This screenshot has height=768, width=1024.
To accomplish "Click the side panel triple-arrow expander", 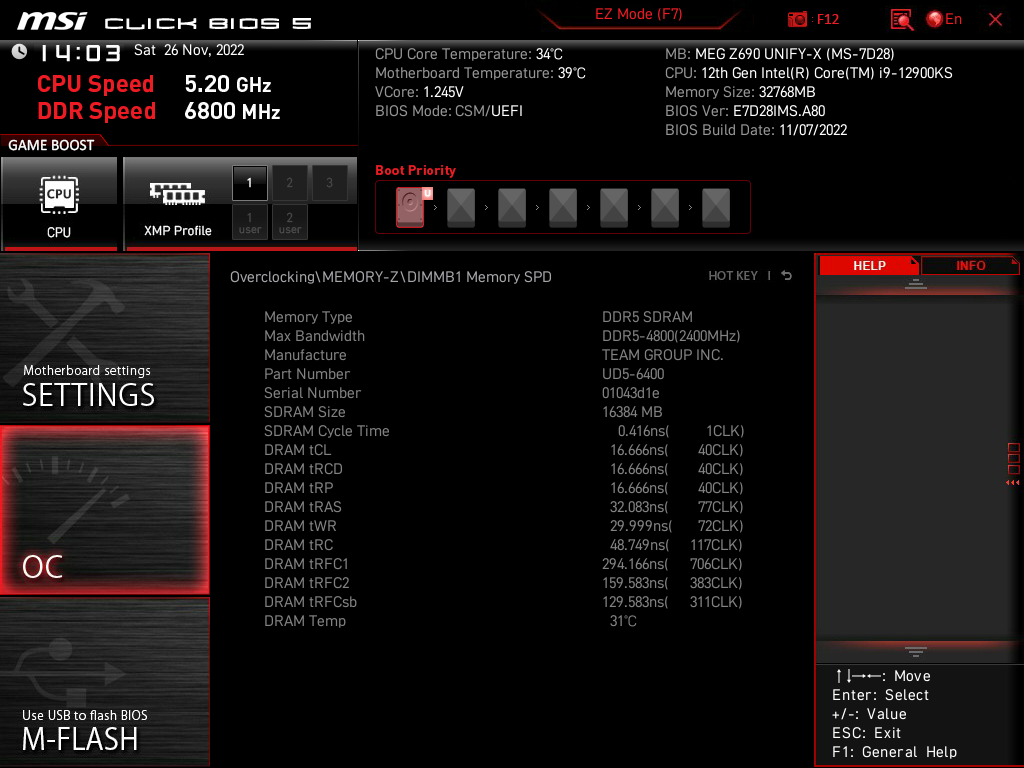I will click(1012, 483).
